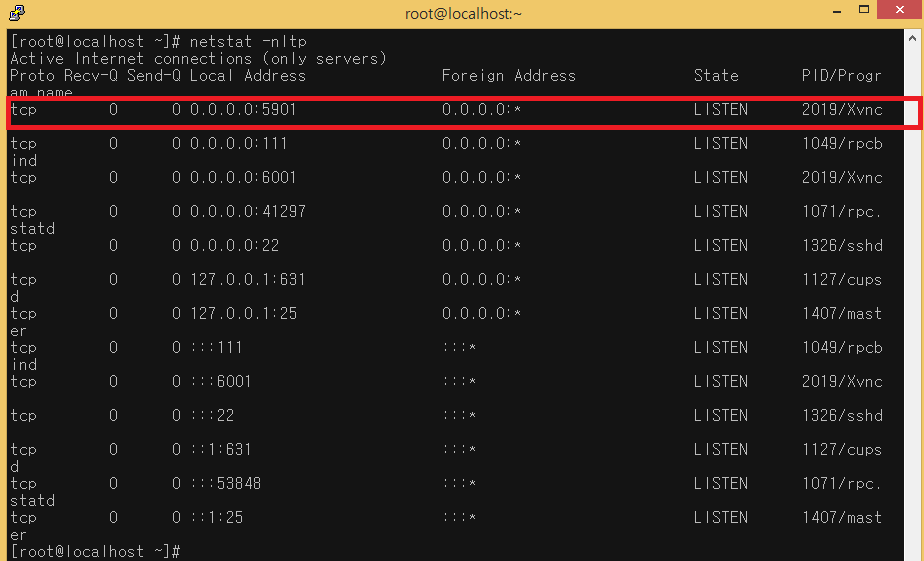Click the terminal vertical scrollbar track
924x561 pixels.
[x=912, y=300]
